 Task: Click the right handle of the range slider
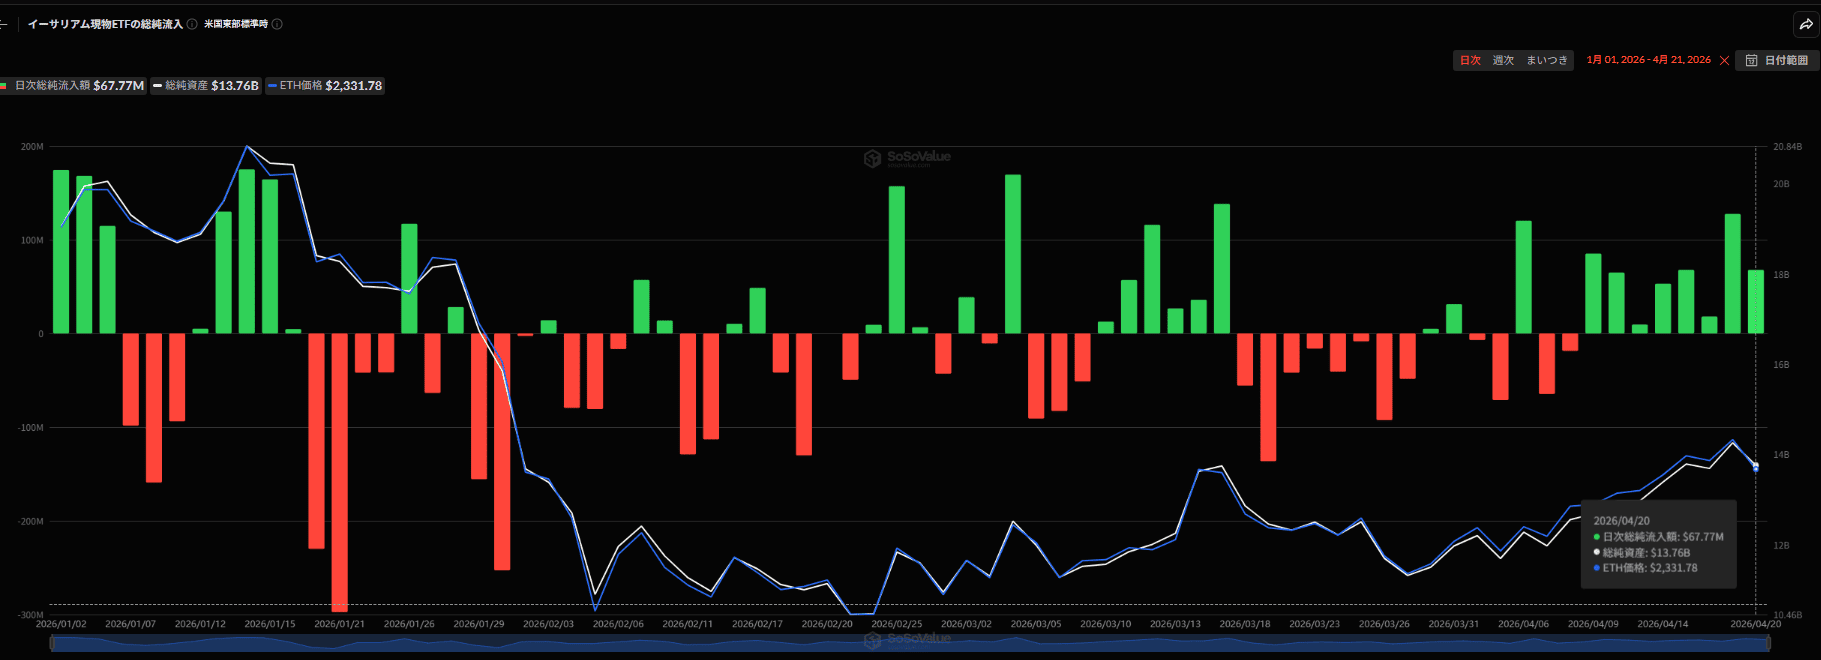(1766, 643)
